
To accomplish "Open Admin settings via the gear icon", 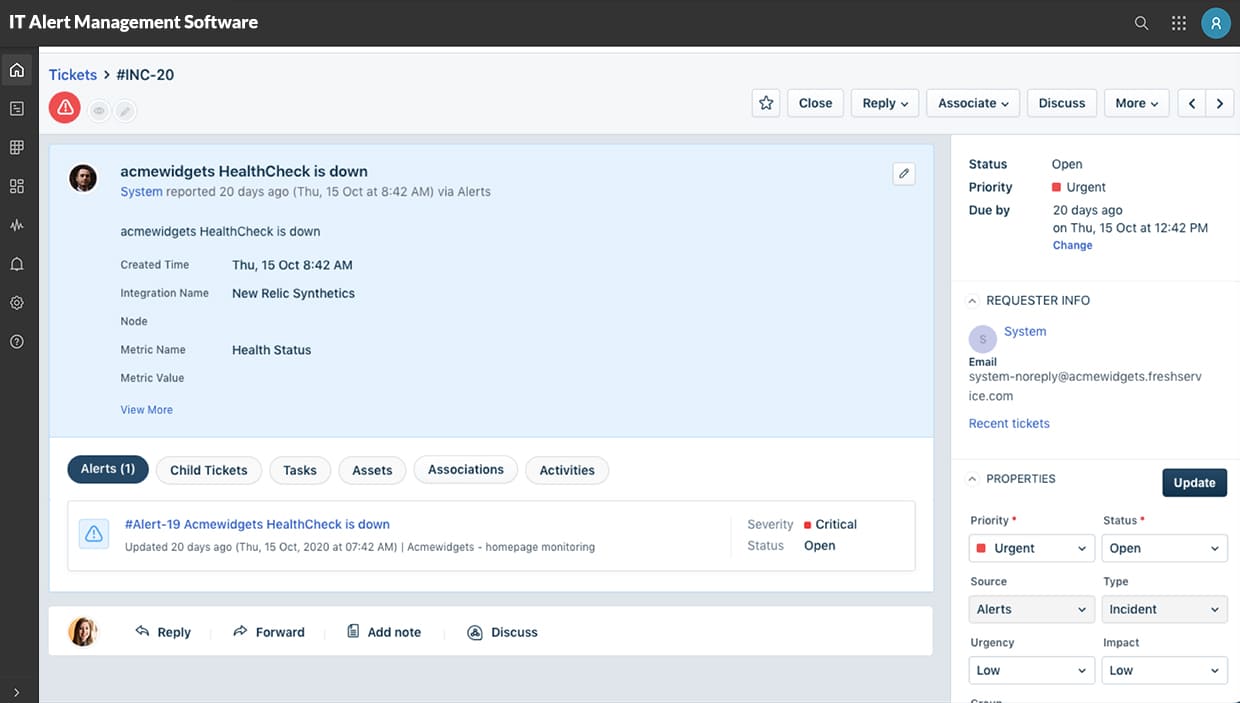I will (16, 302).
